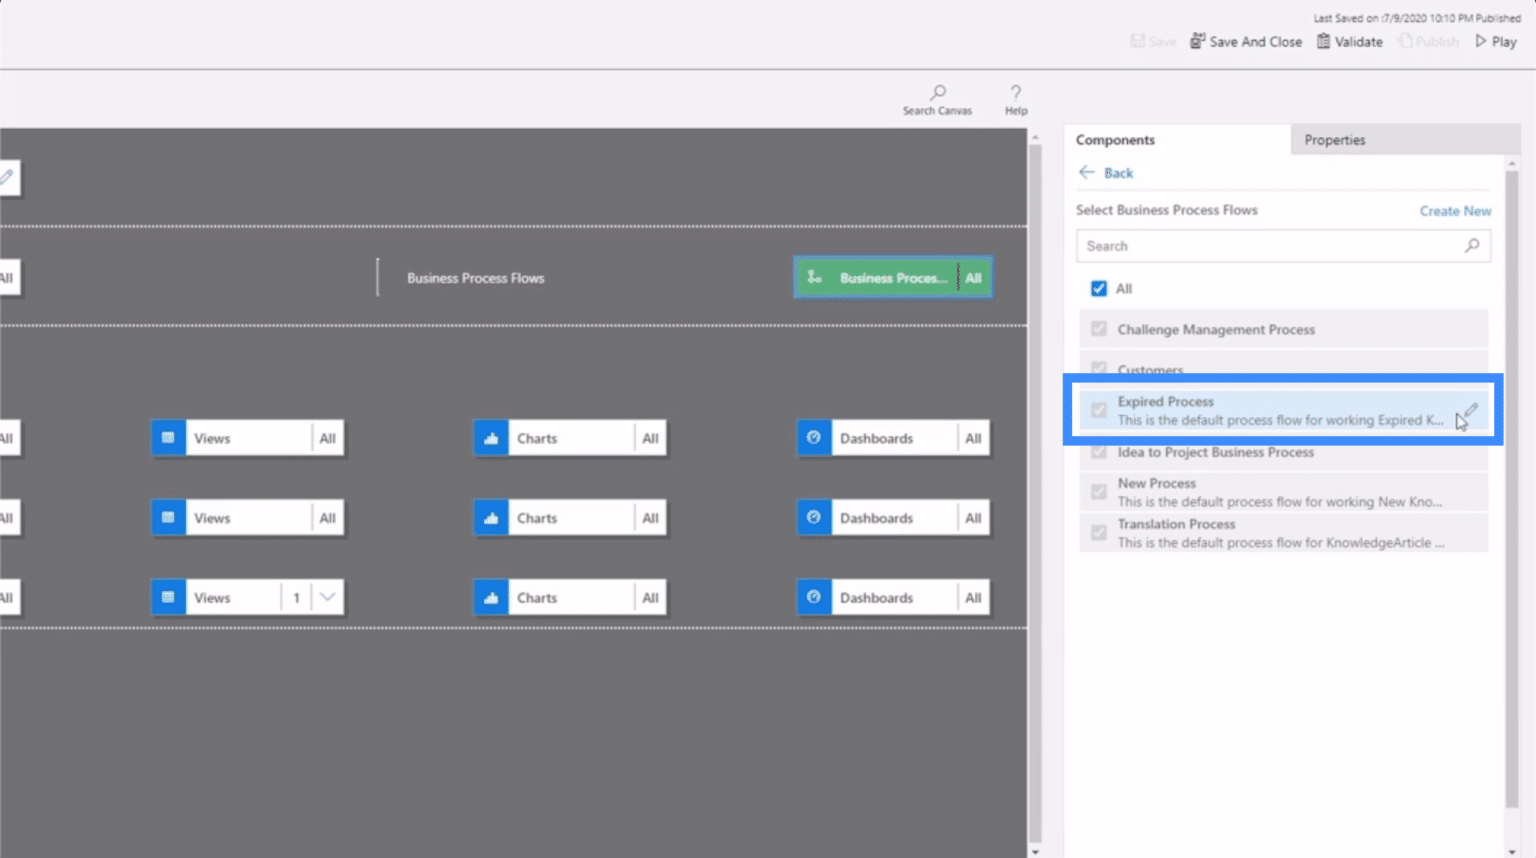
Task: Click the Search Canvas label
Action: pyautogui.click(x=937, y=111)
